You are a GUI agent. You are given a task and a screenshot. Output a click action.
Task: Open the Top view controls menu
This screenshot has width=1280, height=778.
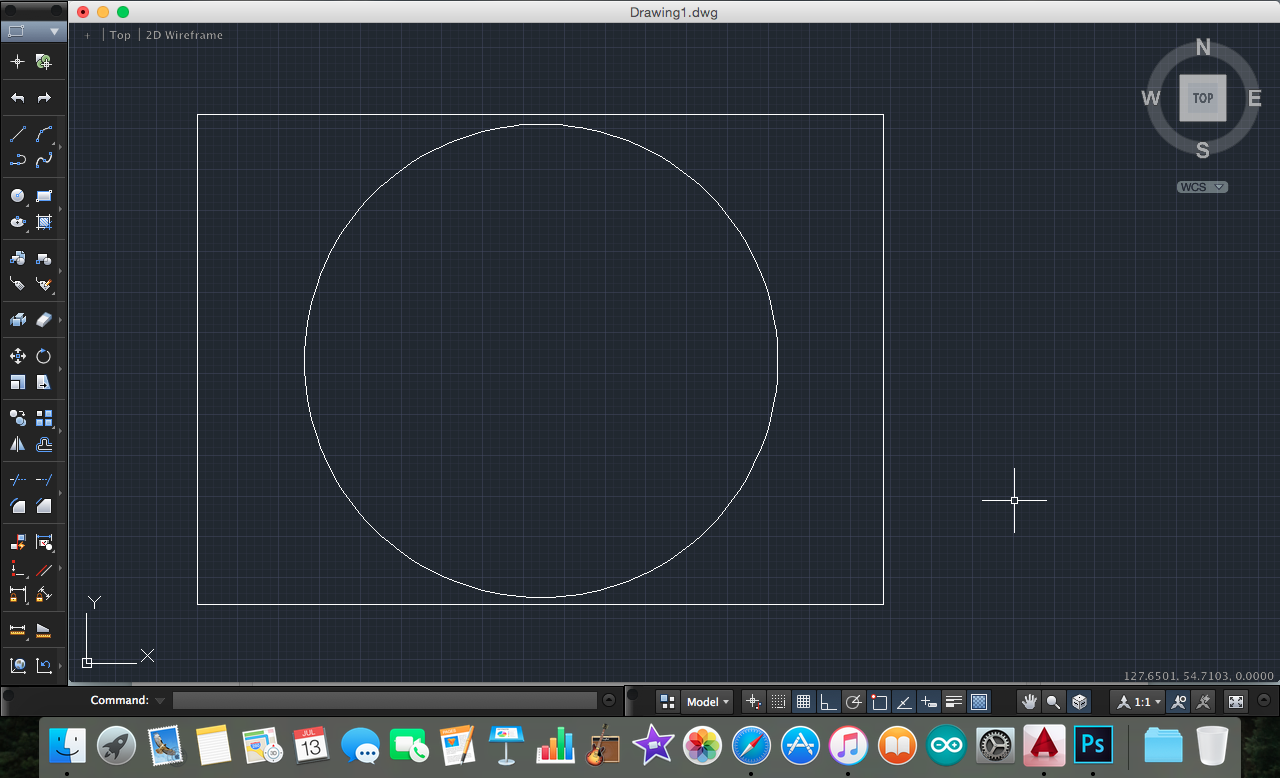pyautogui.click(x=120, y=35)
